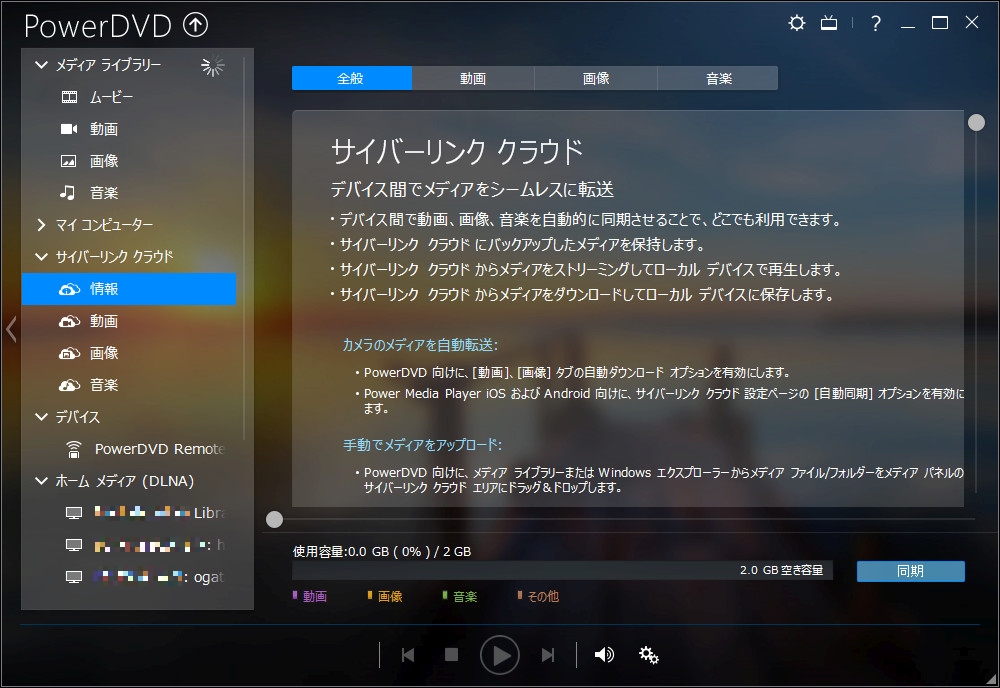This screenshot has height=688, width=1000.
Task: Click the volume speaker icon
Action: [x=603, y=655]
